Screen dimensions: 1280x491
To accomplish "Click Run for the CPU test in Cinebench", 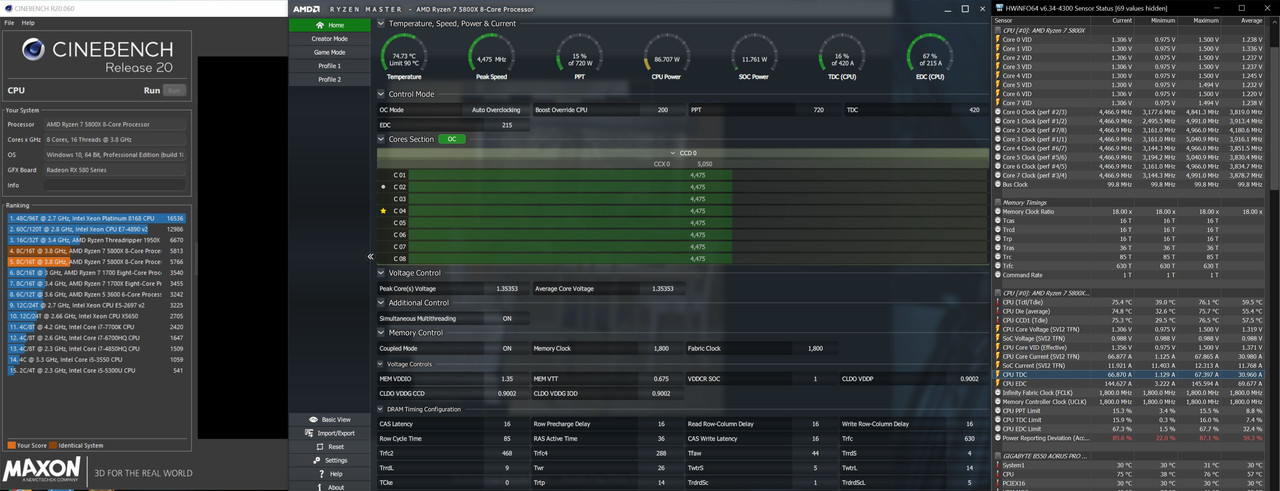I will coord(174,91).
